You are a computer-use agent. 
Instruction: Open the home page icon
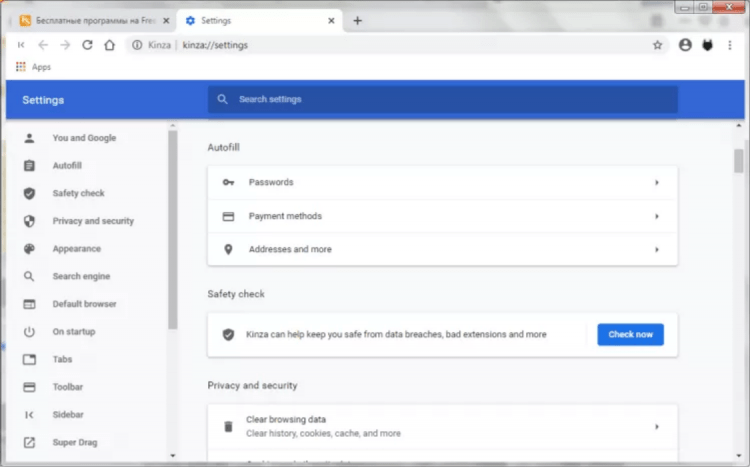[x=110, y=45]
